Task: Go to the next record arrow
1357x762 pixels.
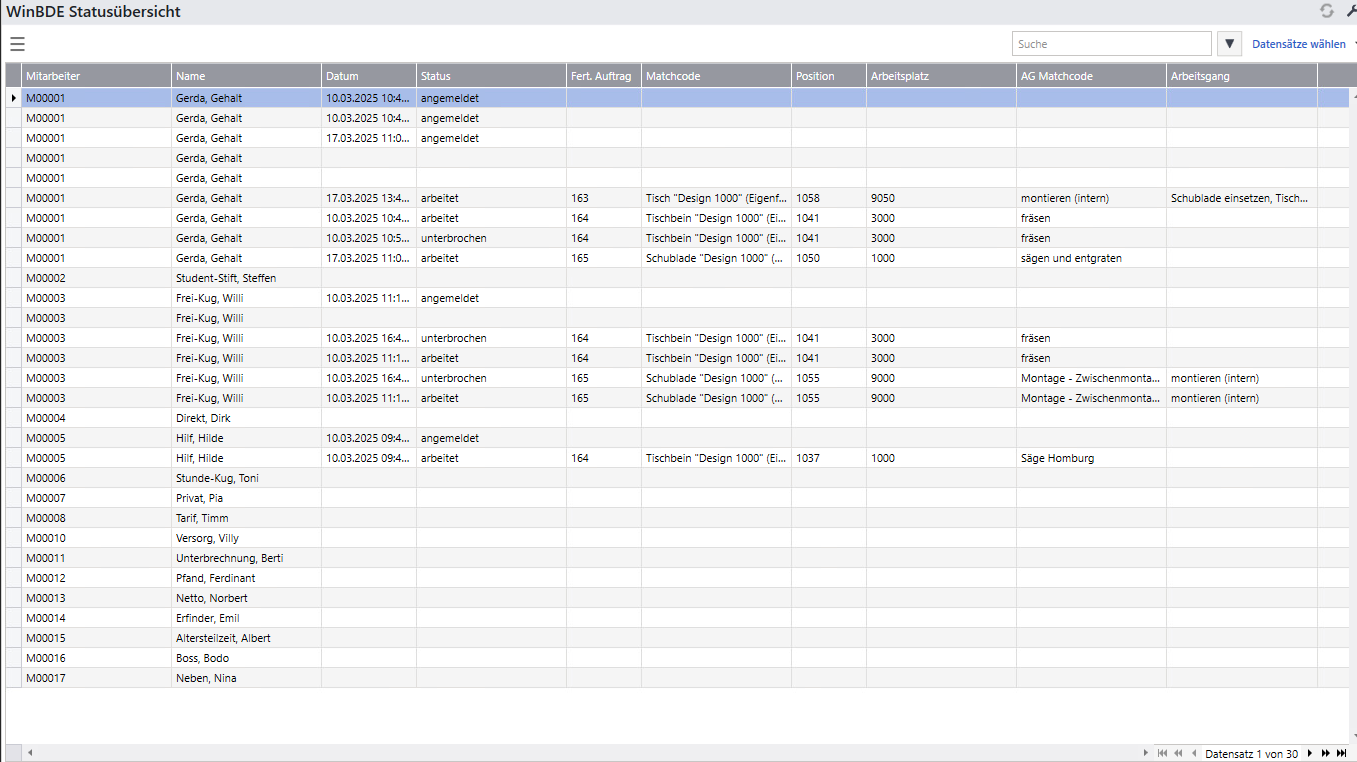Action: [1310, 753]
